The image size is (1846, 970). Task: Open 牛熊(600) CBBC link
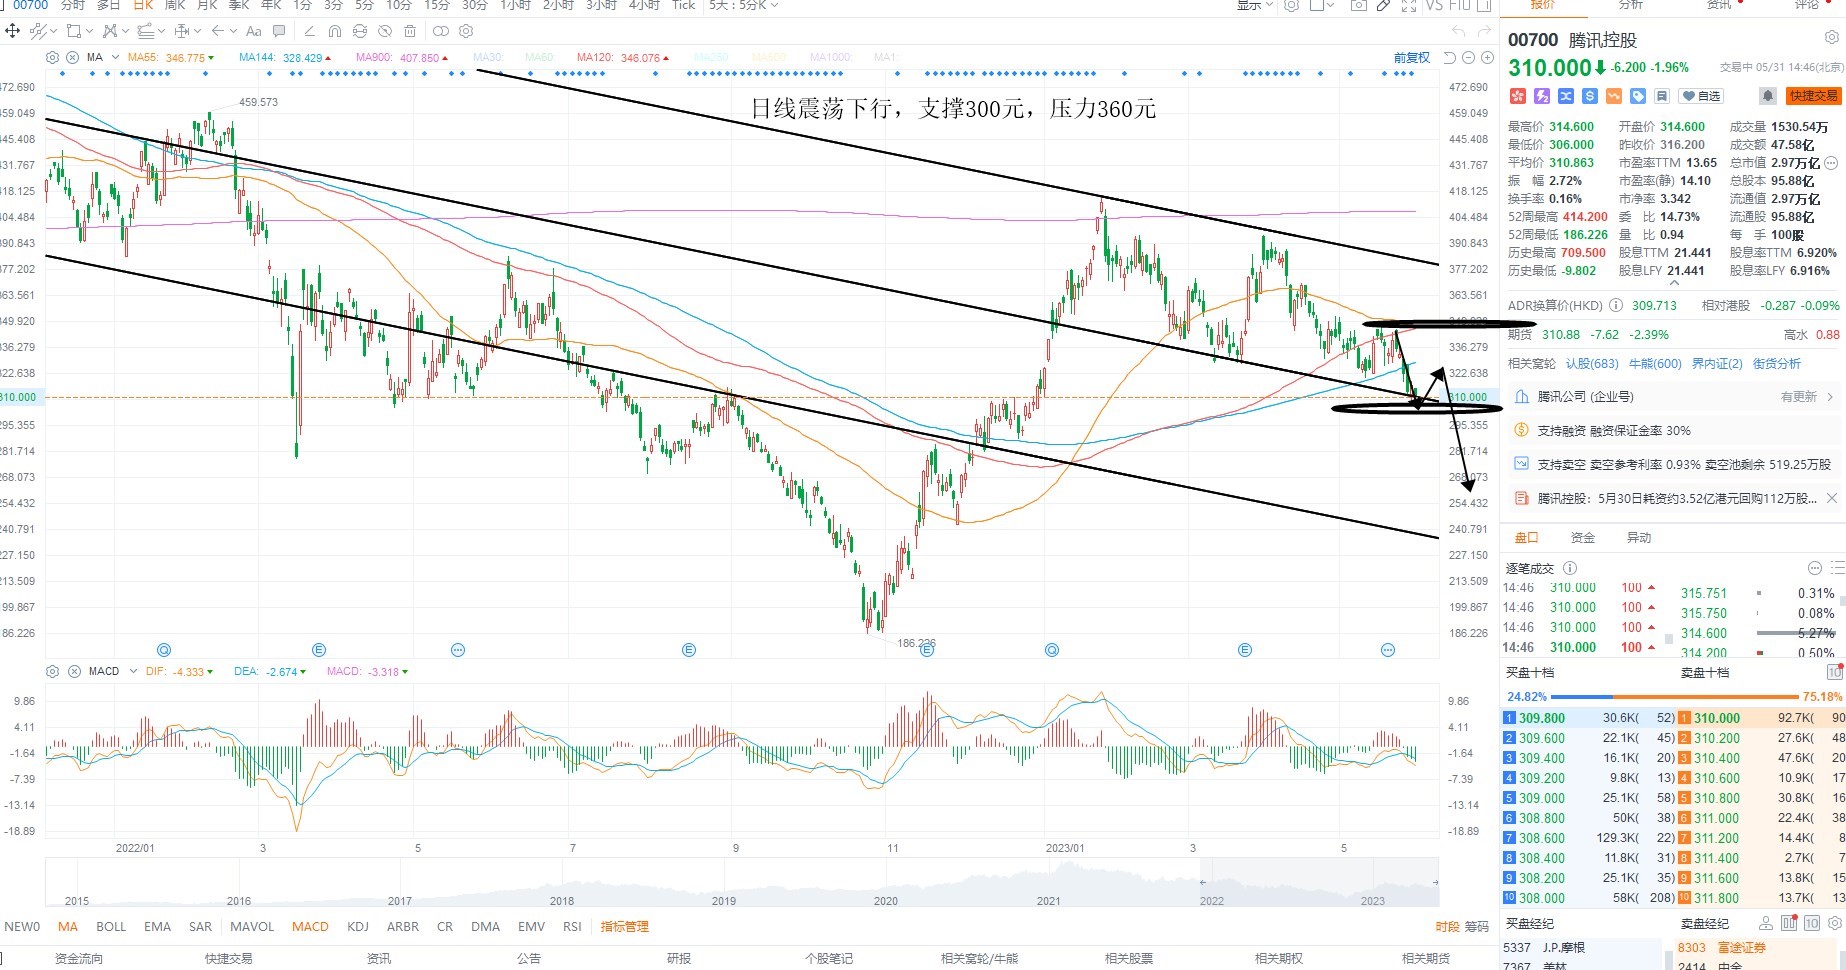(x=1655, y=363)
